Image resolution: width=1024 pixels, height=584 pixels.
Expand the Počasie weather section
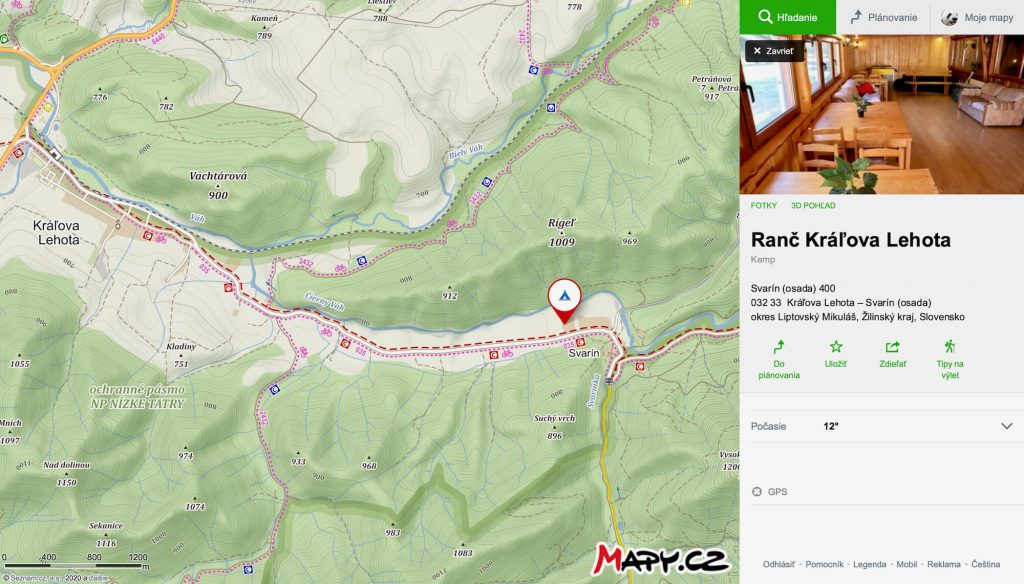click(x=882, y=426)
